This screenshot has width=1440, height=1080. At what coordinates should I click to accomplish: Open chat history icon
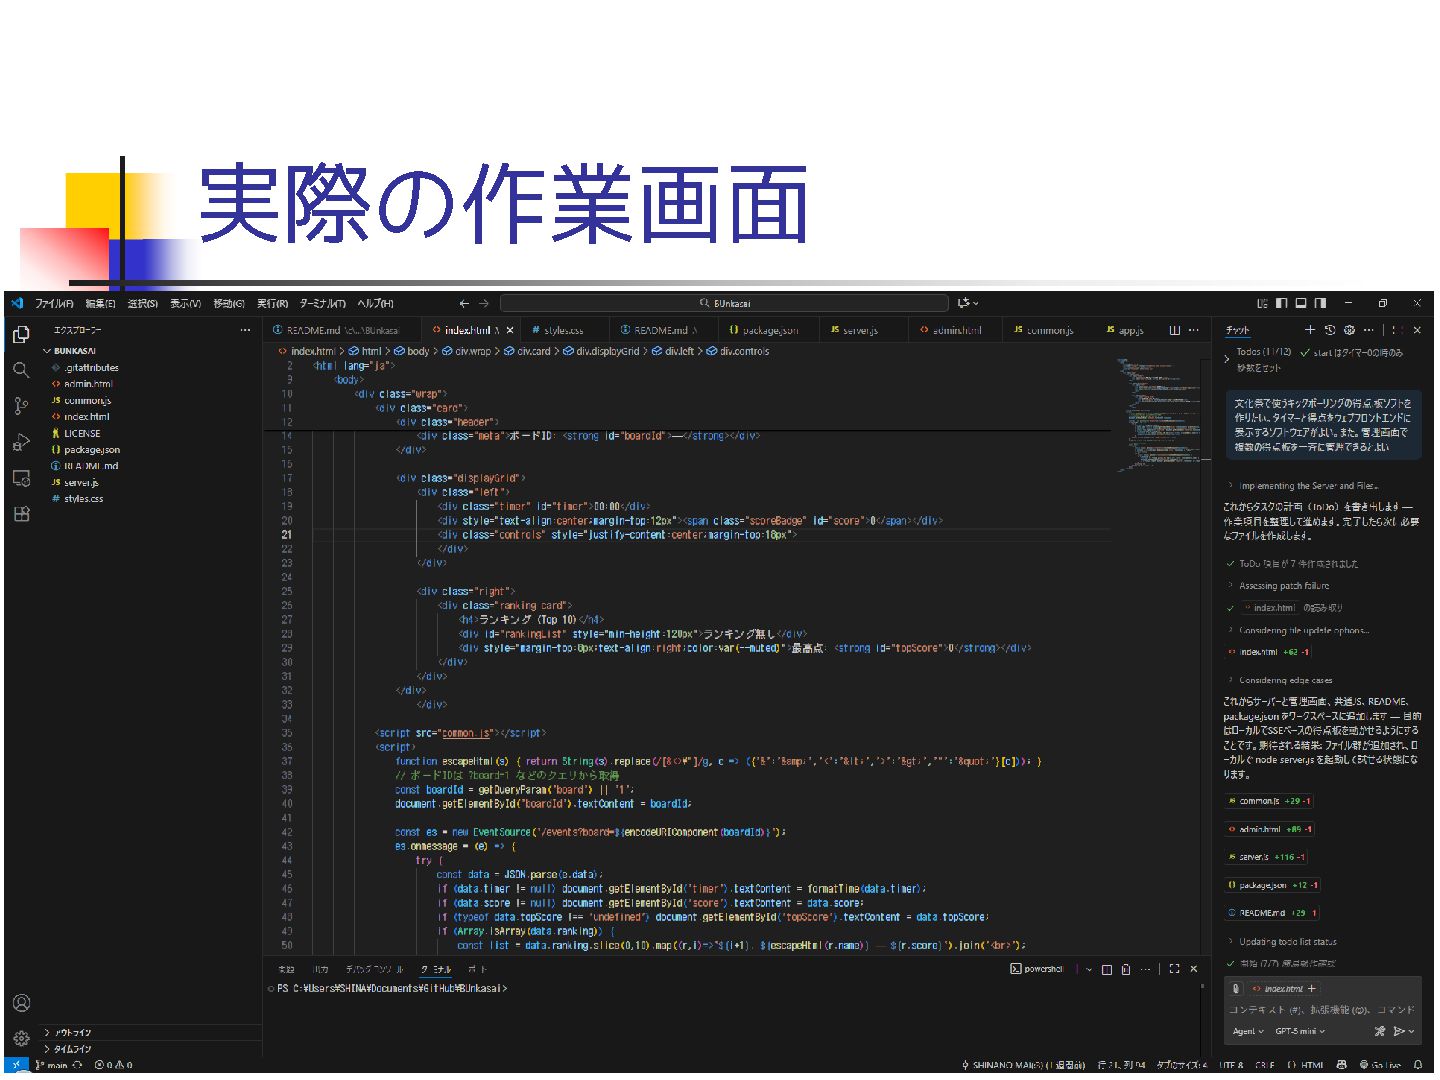tap(1330, 330)
